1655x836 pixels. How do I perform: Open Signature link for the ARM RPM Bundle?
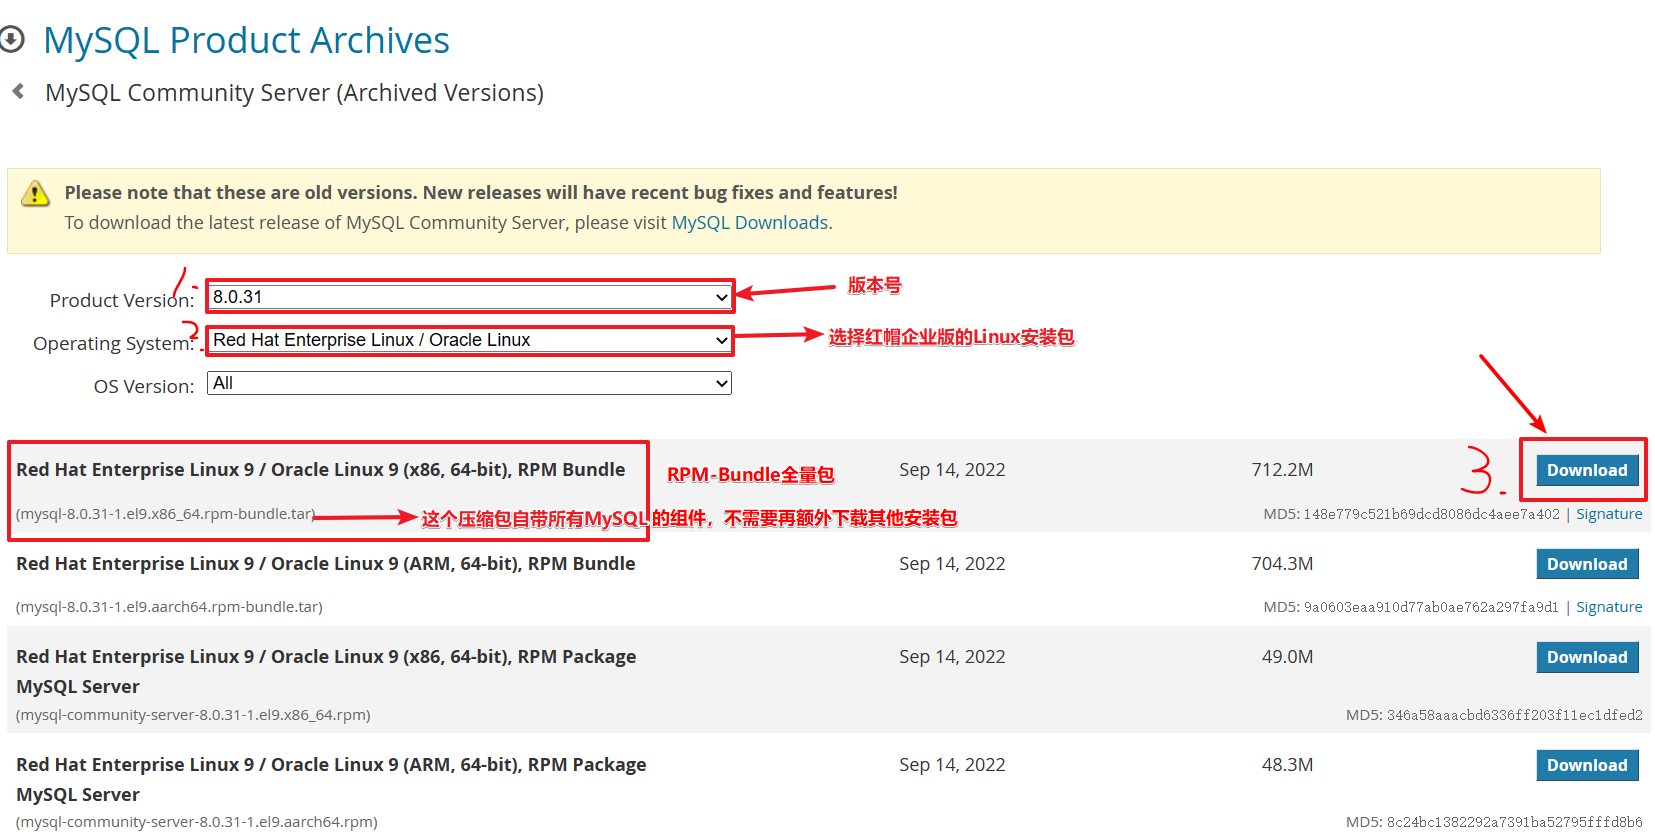coord(1609,607)
